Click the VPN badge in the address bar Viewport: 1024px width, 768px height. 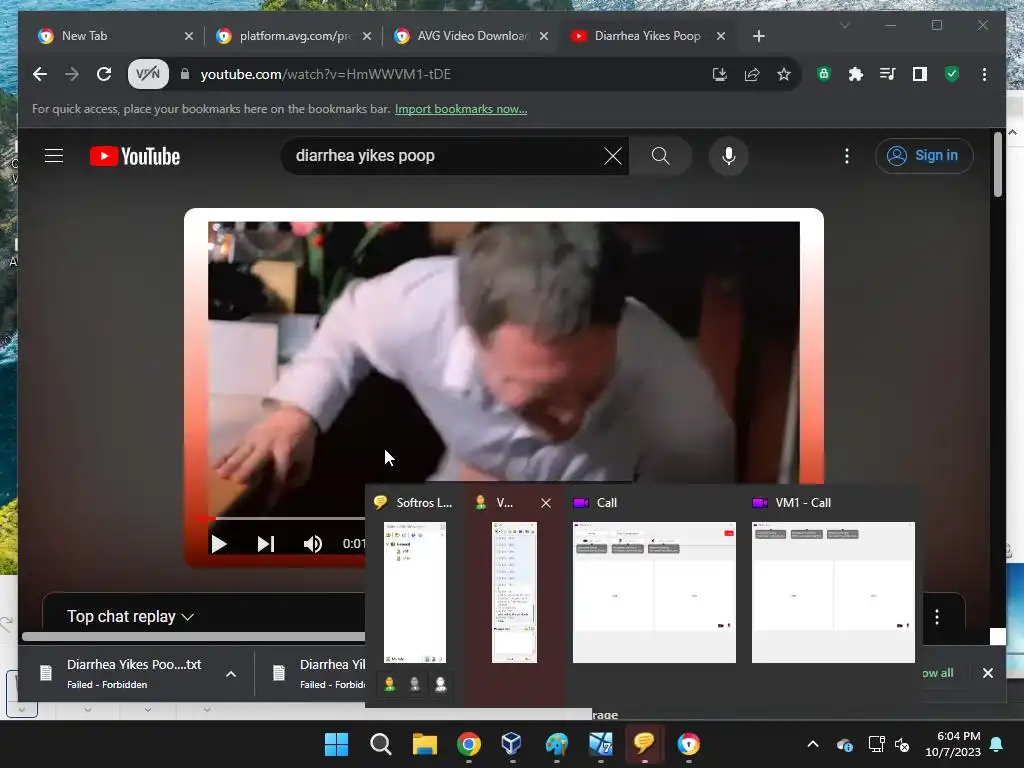point(148,74)
